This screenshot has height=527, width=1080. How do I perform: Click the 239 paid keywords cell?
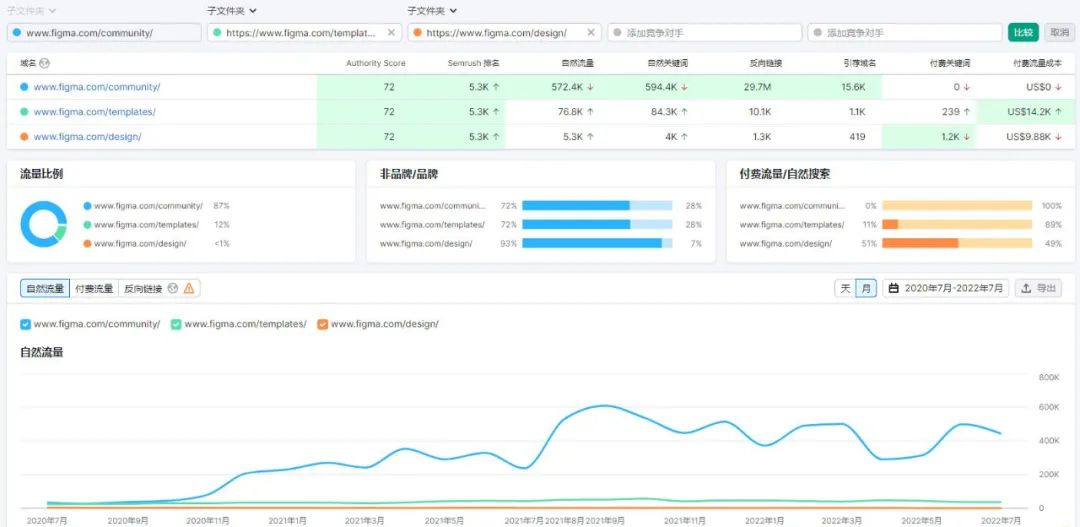point(951,112)
